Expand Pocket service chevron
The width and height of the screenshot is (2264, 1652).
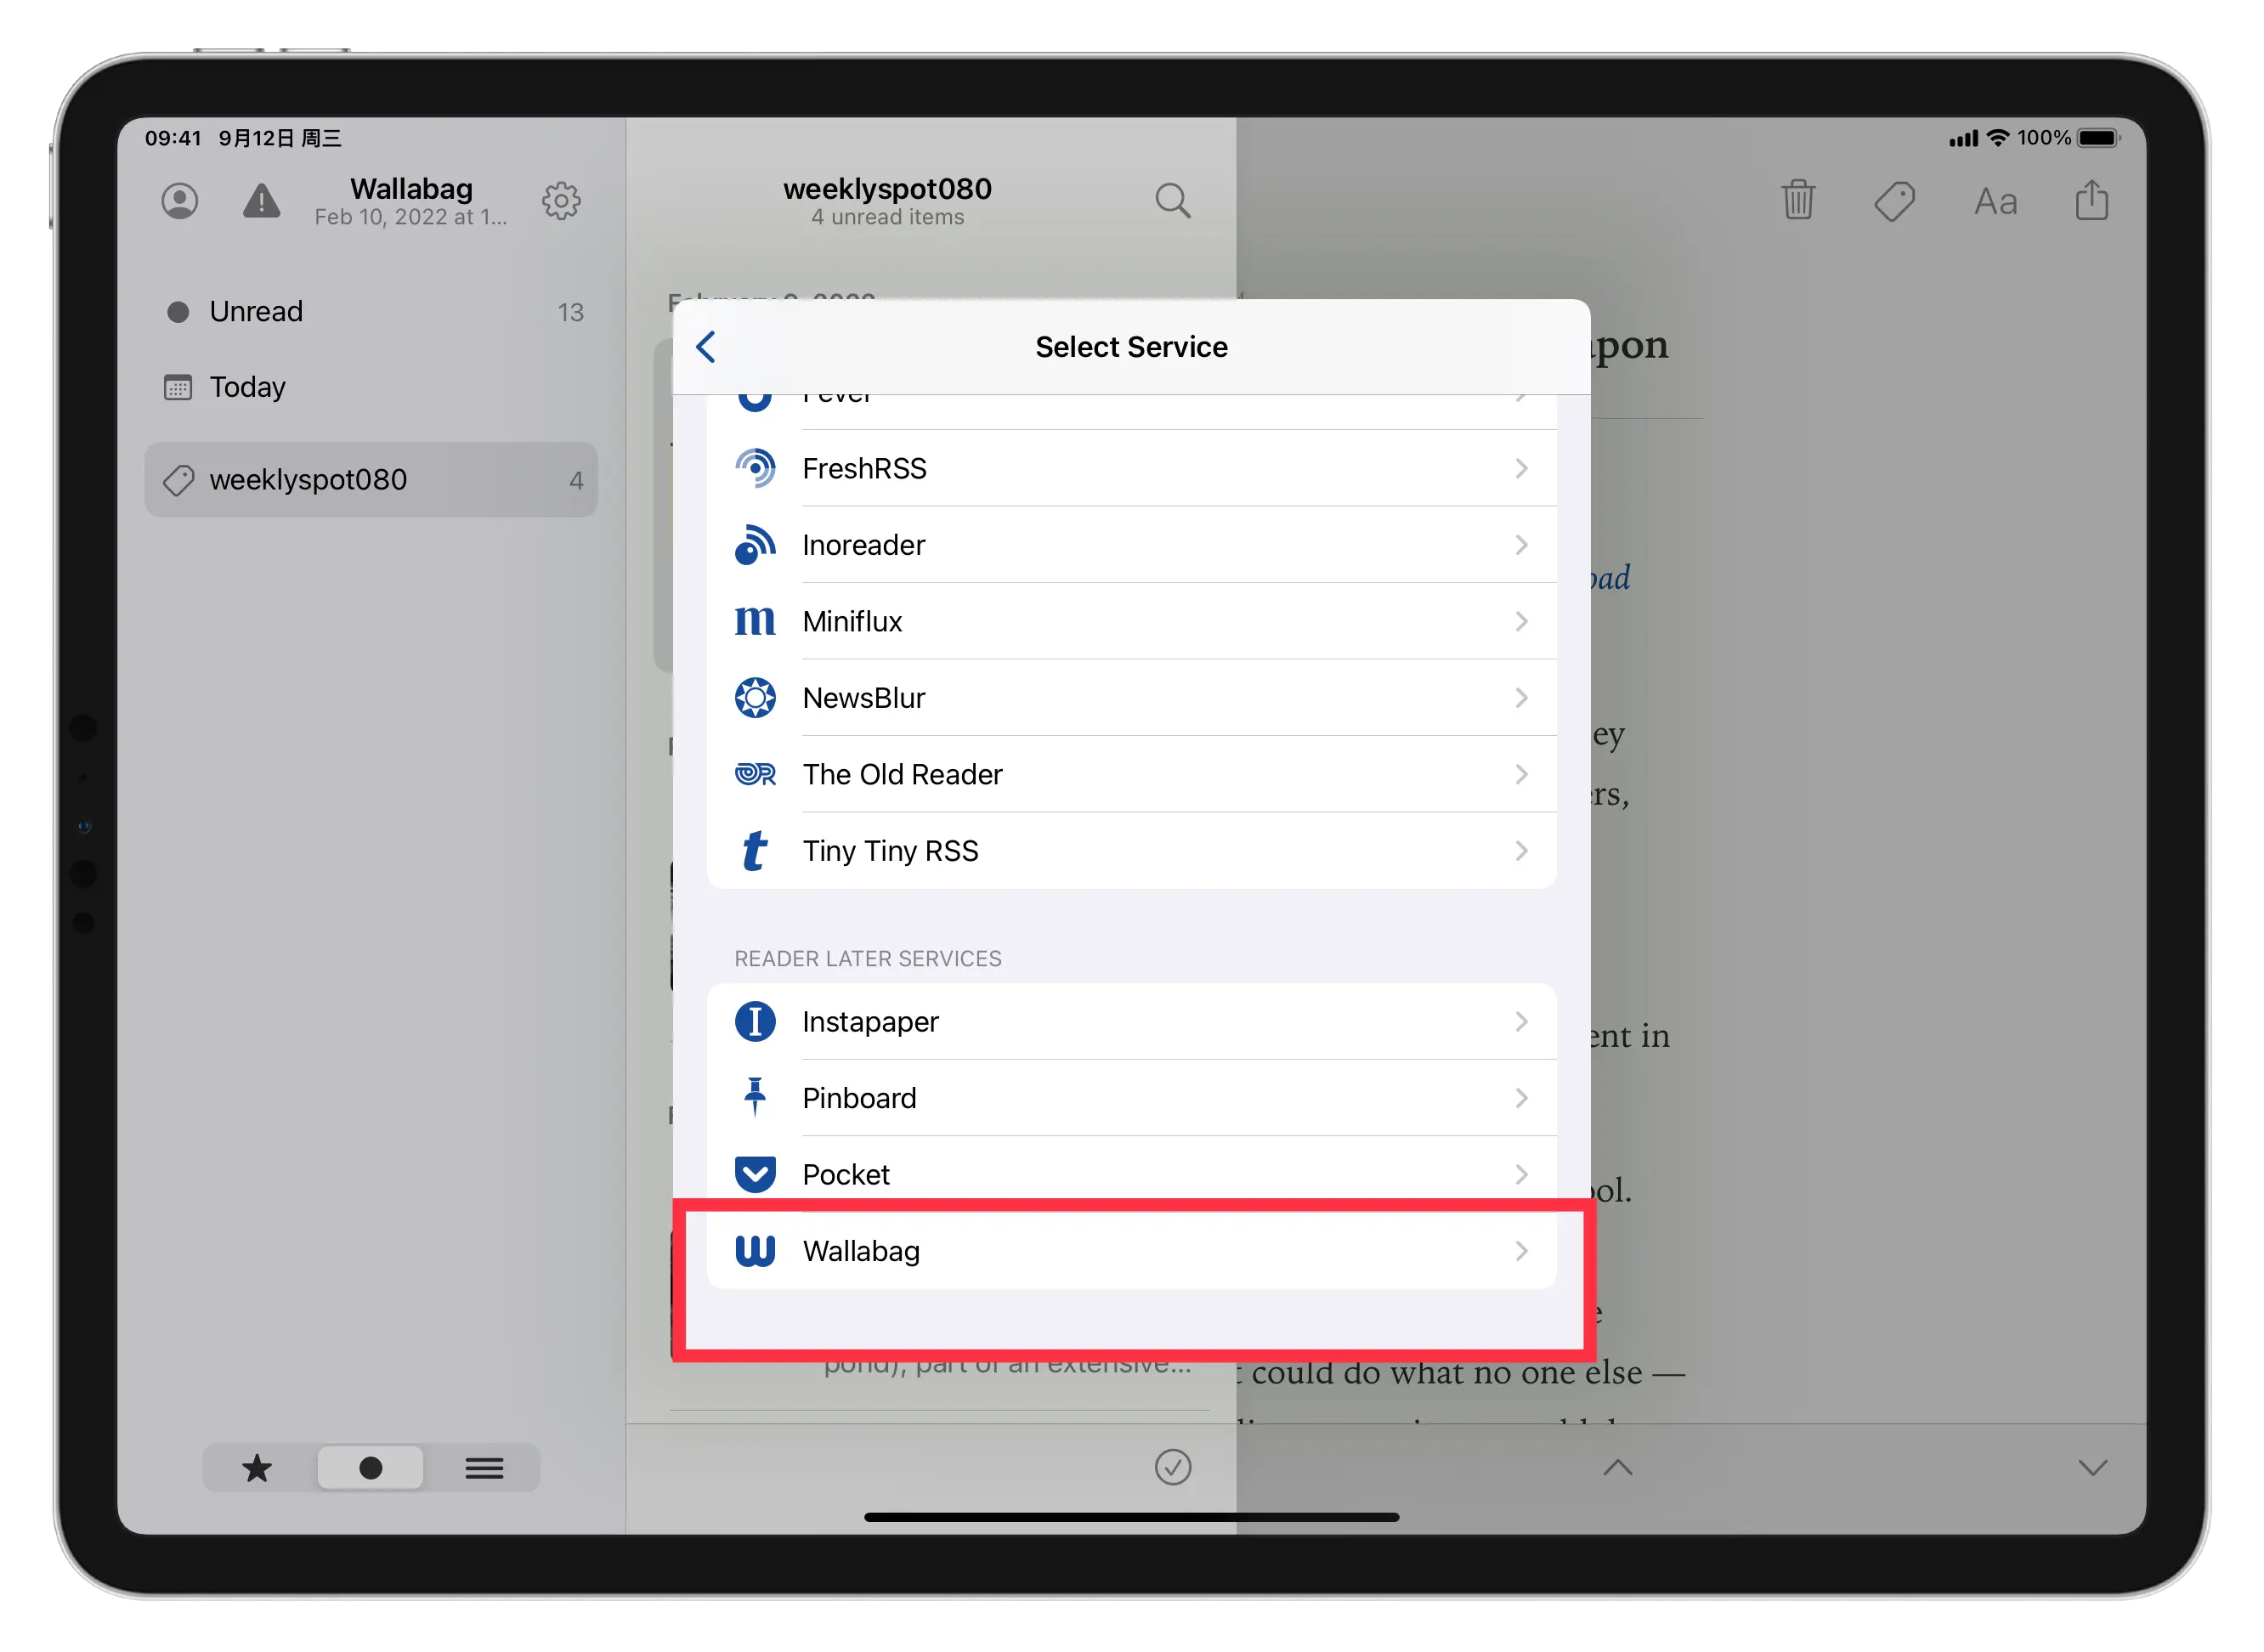(1521, 1175)
